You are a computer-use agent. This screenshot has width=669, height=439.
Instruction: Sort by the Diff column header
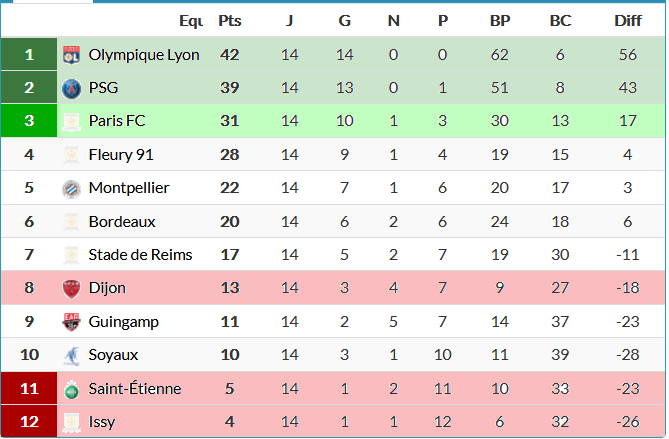628,21
